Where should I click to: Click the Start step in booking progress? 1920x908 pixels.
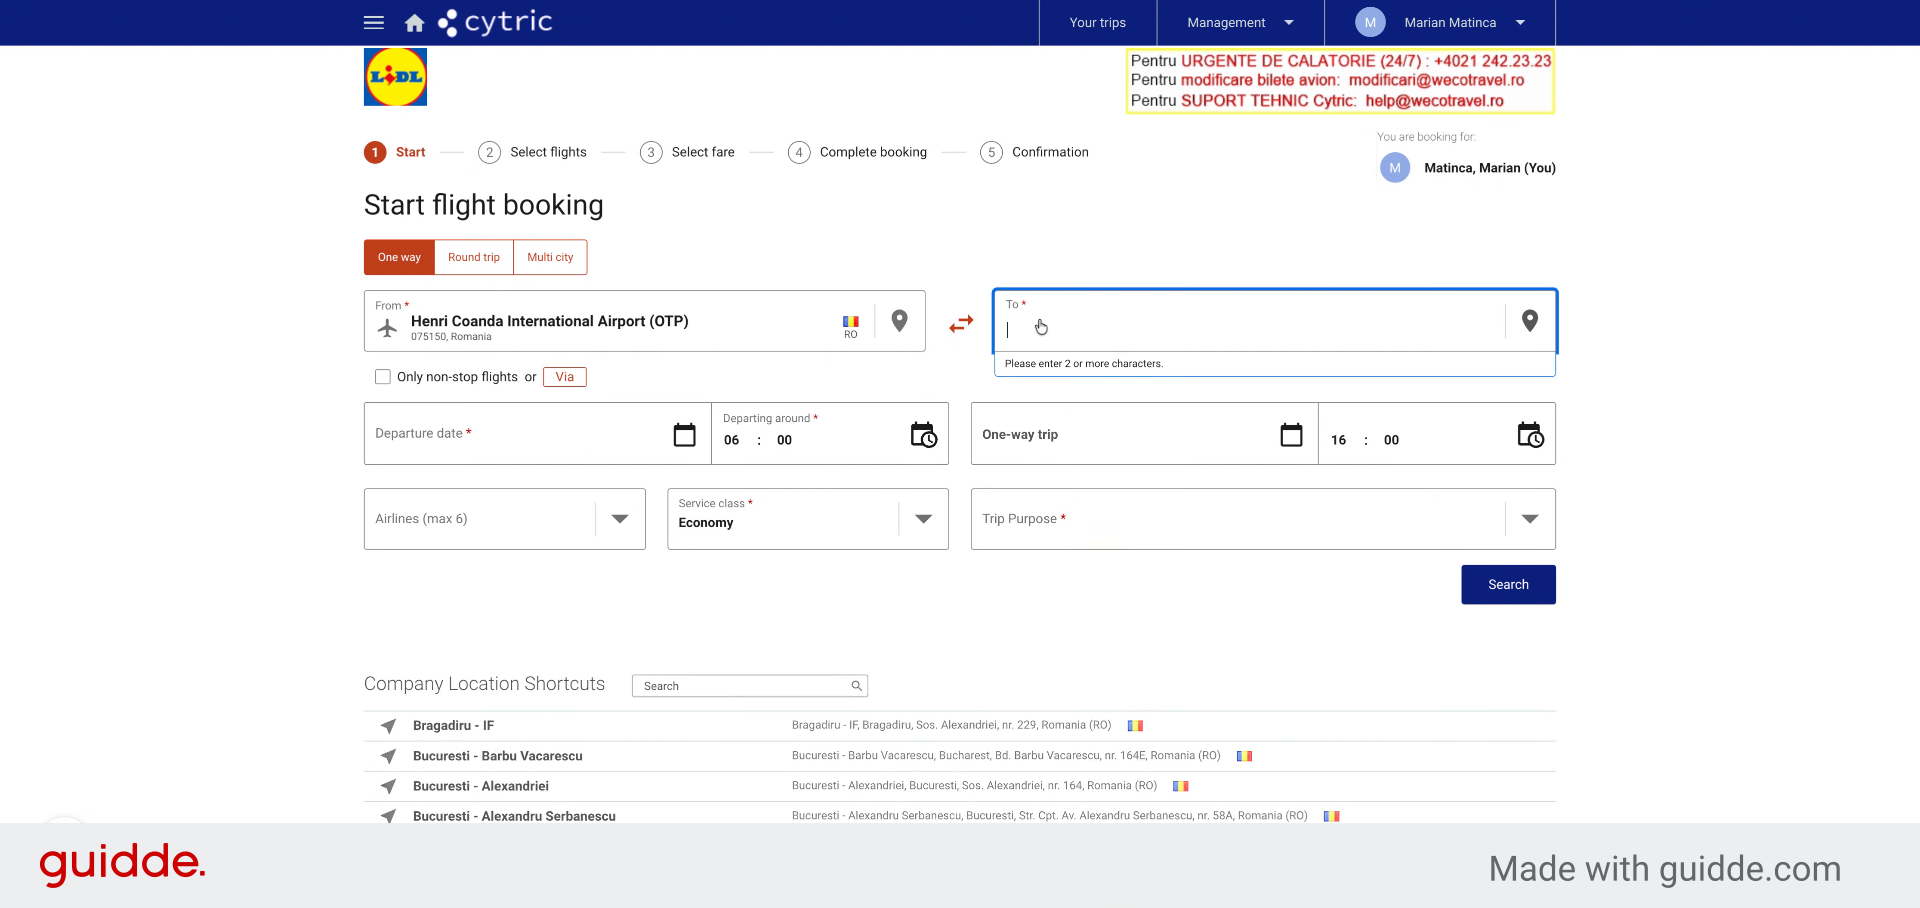[x=395, y=152]
